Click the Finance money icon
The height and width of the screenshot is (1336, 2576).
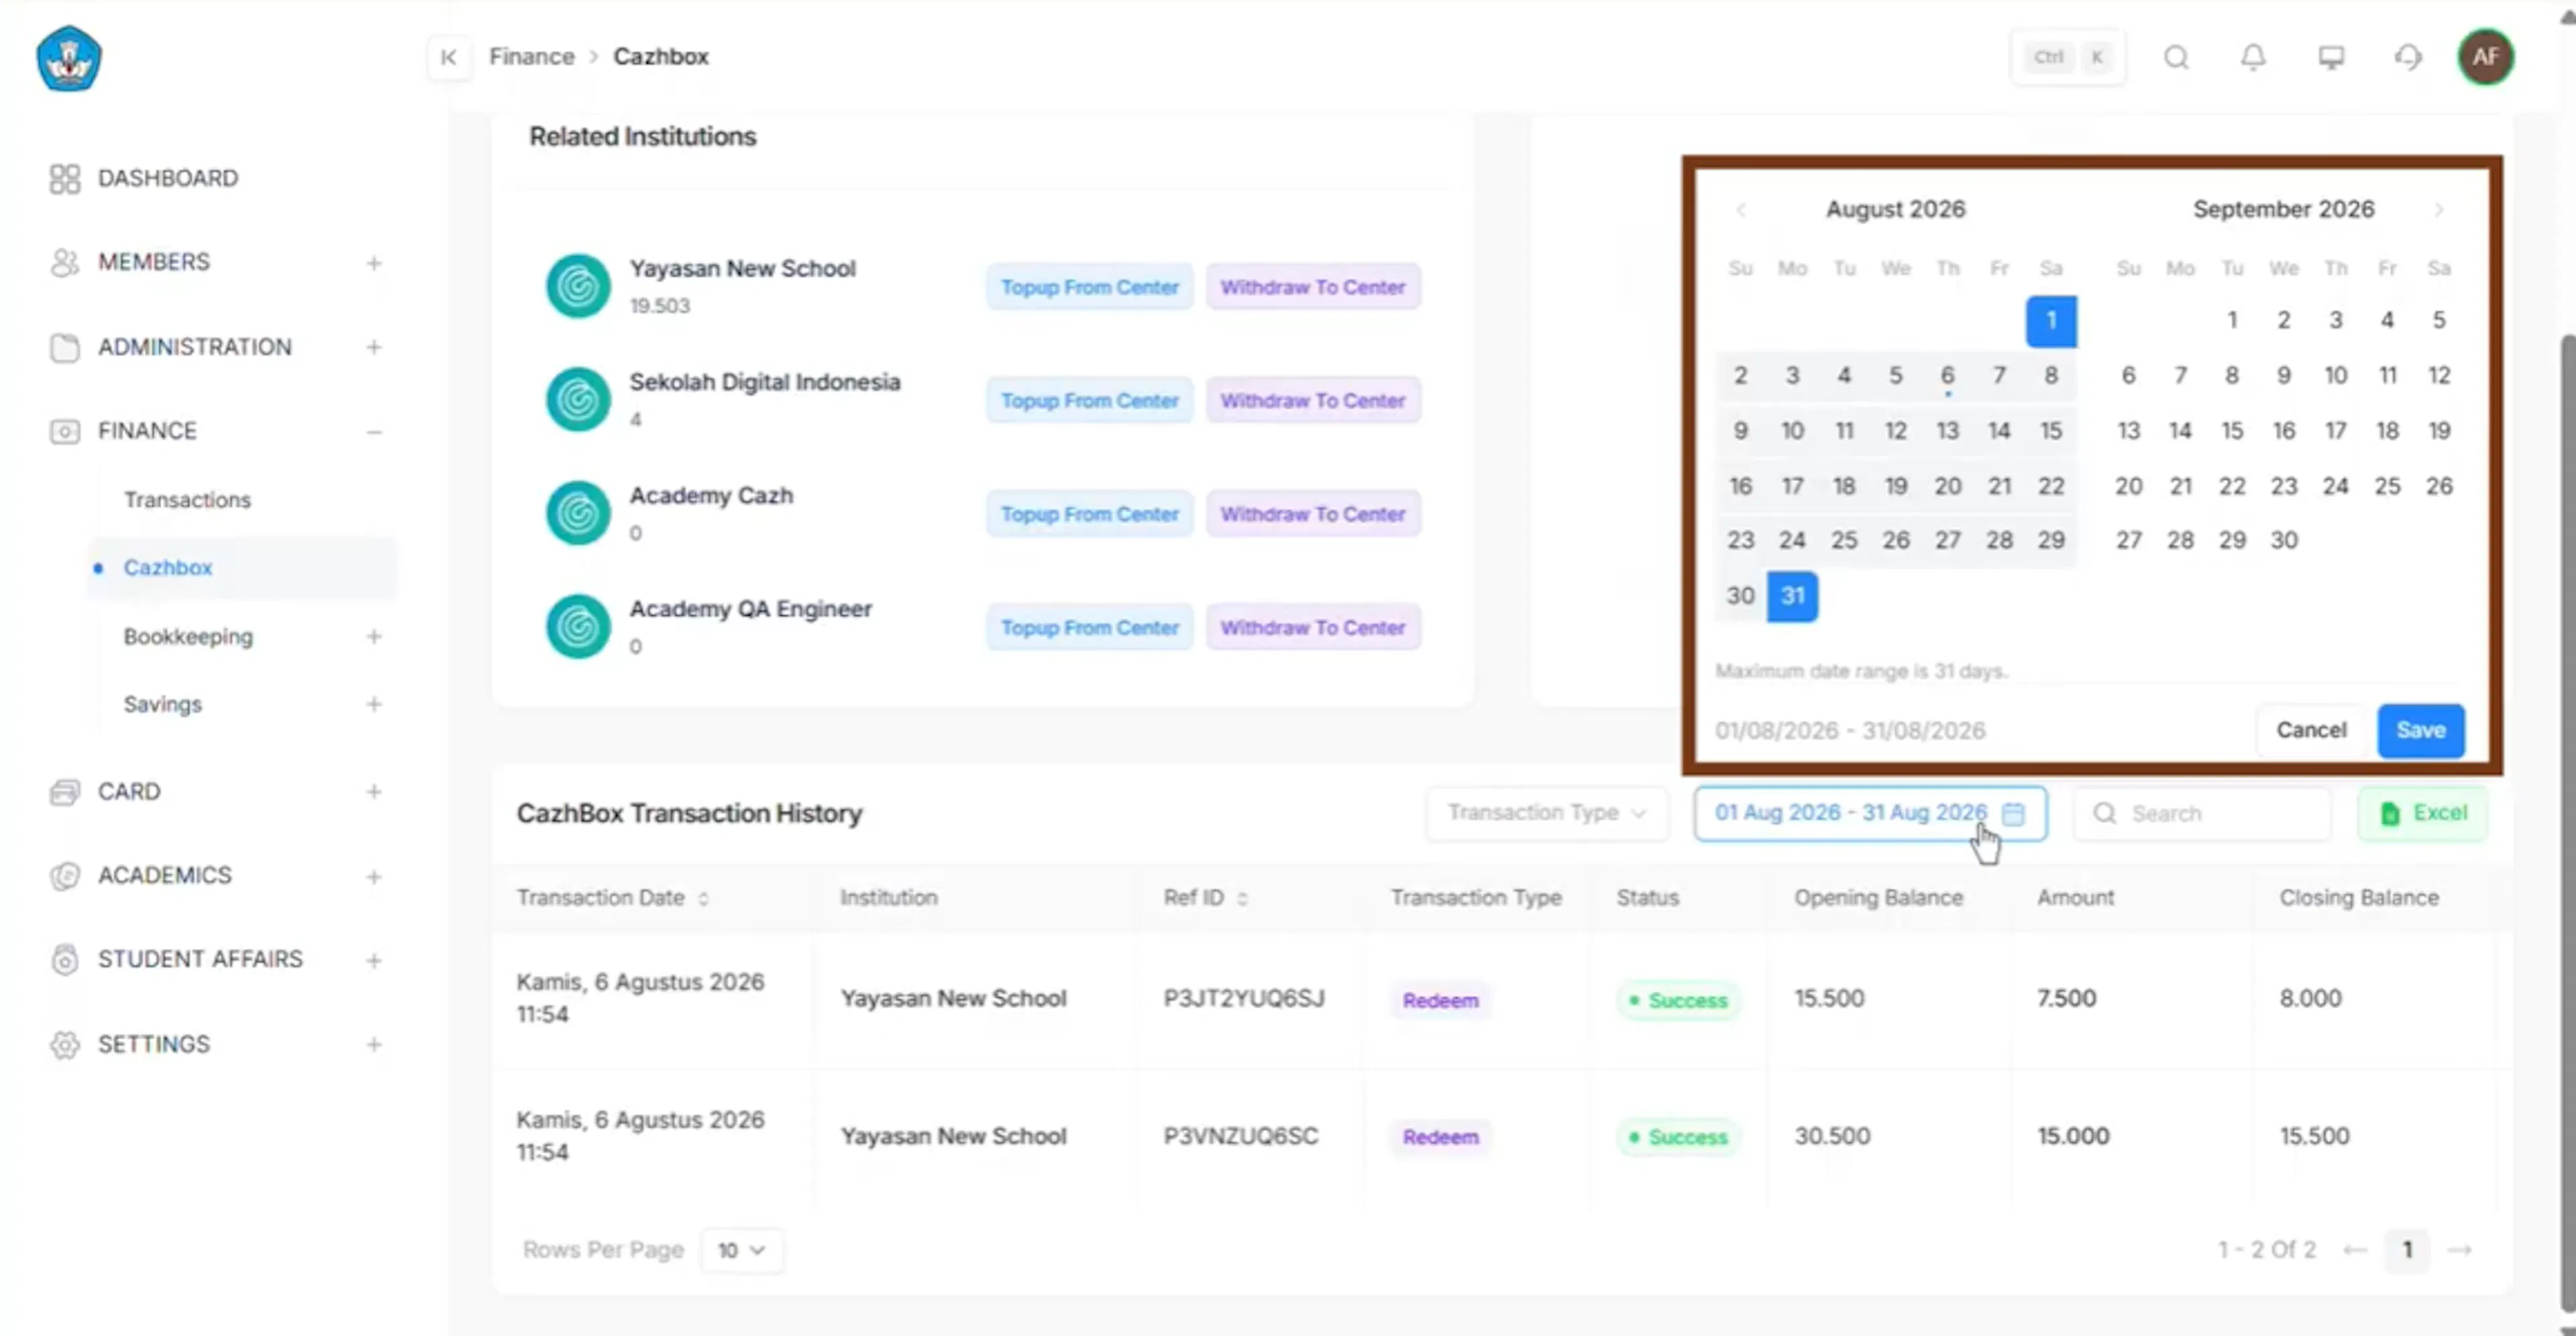point(64,431)
